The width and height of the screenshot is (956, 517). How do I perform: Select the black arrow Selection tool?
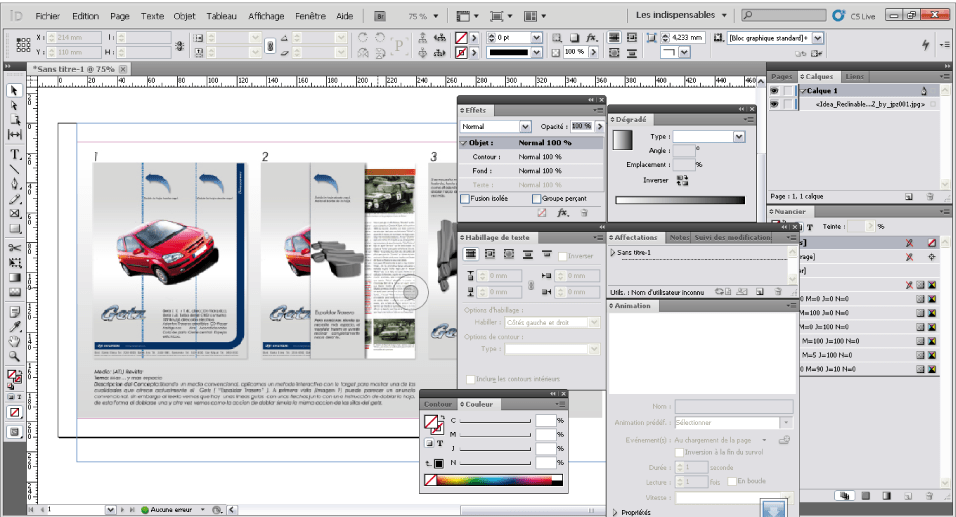pyautogui.click(x=15, y=91)
